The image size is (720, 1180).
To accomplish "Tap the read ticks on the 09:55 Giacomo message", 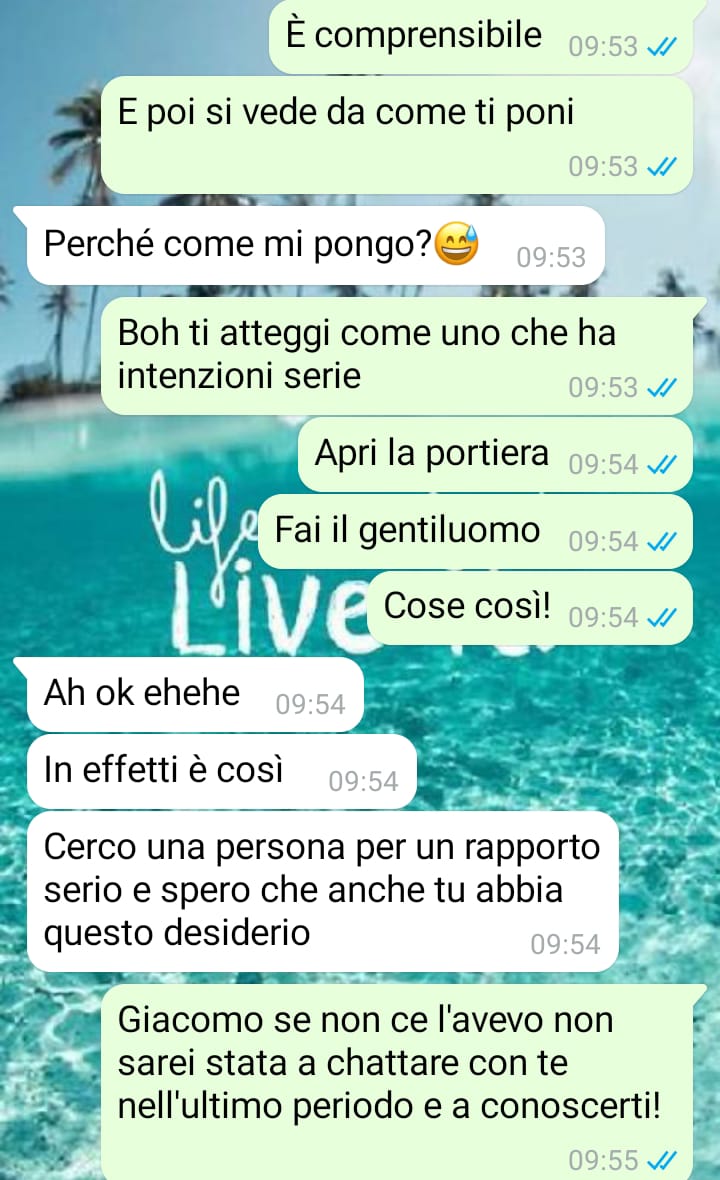I will 662,1160.
